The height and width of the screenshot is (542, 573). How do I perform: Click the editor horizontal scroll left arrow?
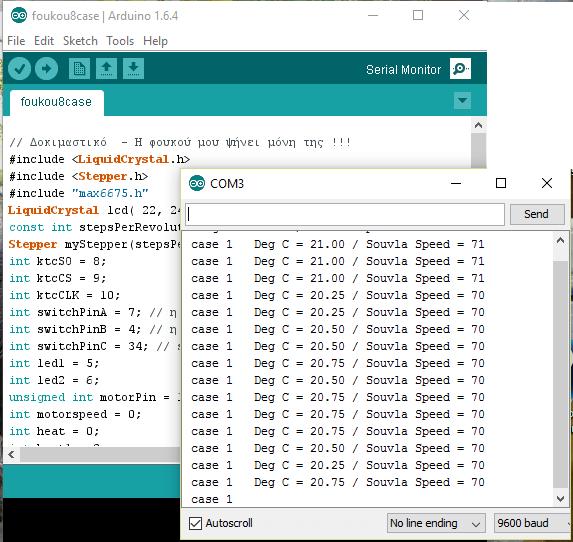point(11,455)
